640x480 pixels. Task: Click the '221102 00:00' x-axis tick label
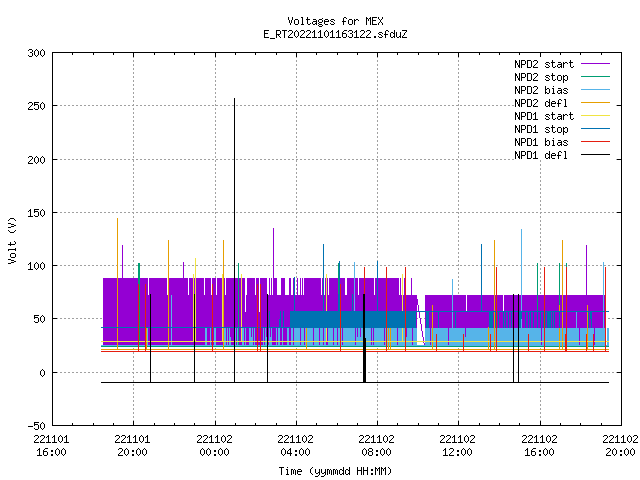pos(214,446)
